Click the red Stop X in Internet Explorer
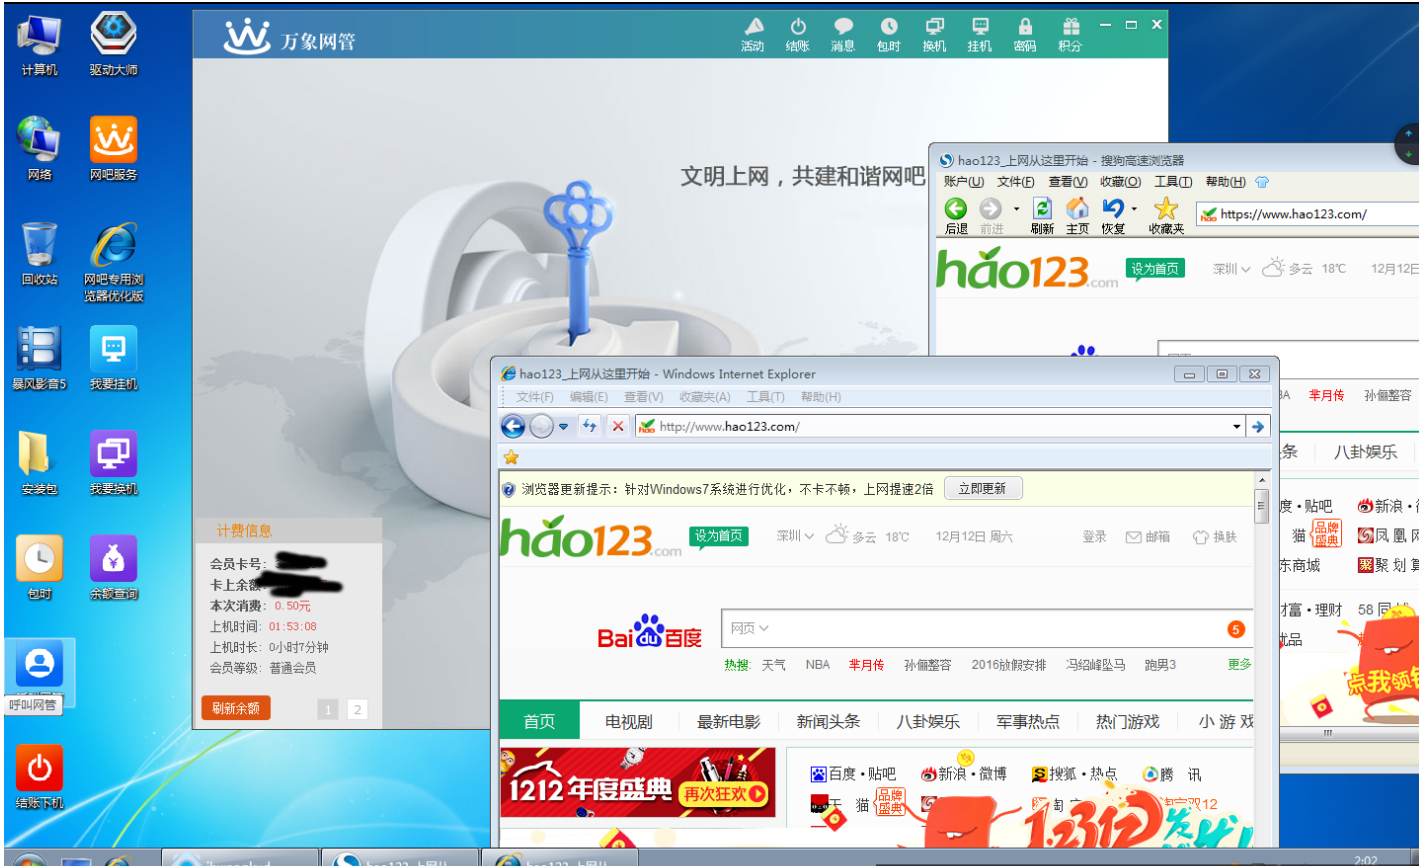Viewport: 1419px width, 866px height. (x=618, y=426)
